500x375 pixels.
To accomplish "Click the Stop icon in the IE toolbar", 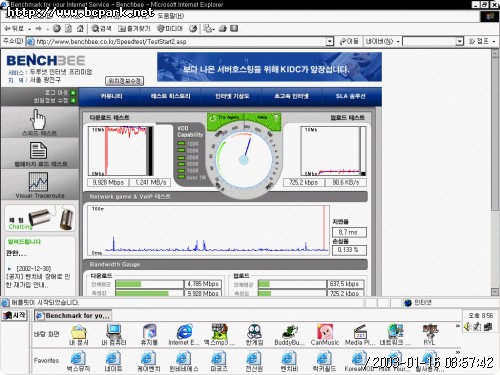I will coord(57,29).
